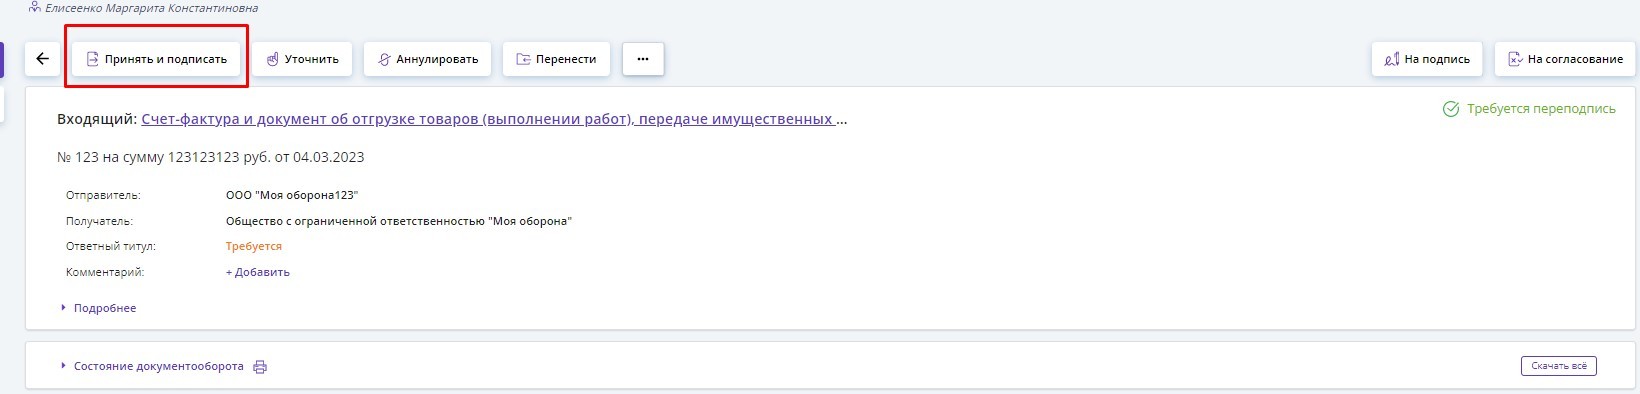Click the 'Уточнить' button
The width and height of the screenshot is (1640, 394).
tap(302, 59)
